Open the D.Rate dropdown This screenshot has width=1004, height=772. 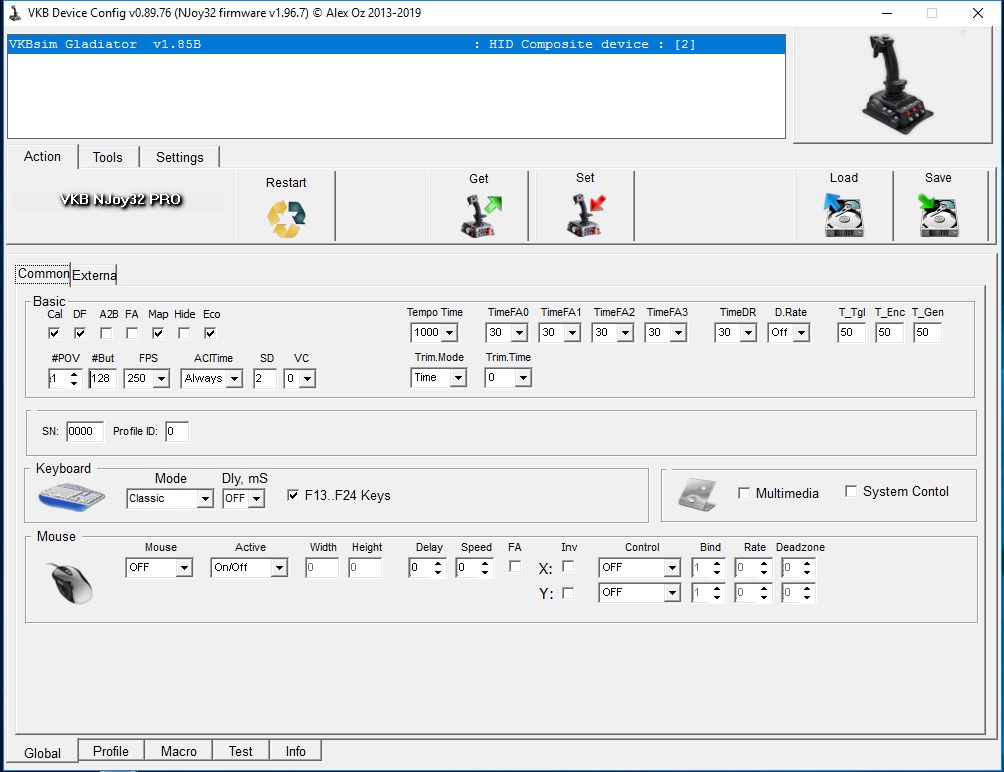(802, 332)
